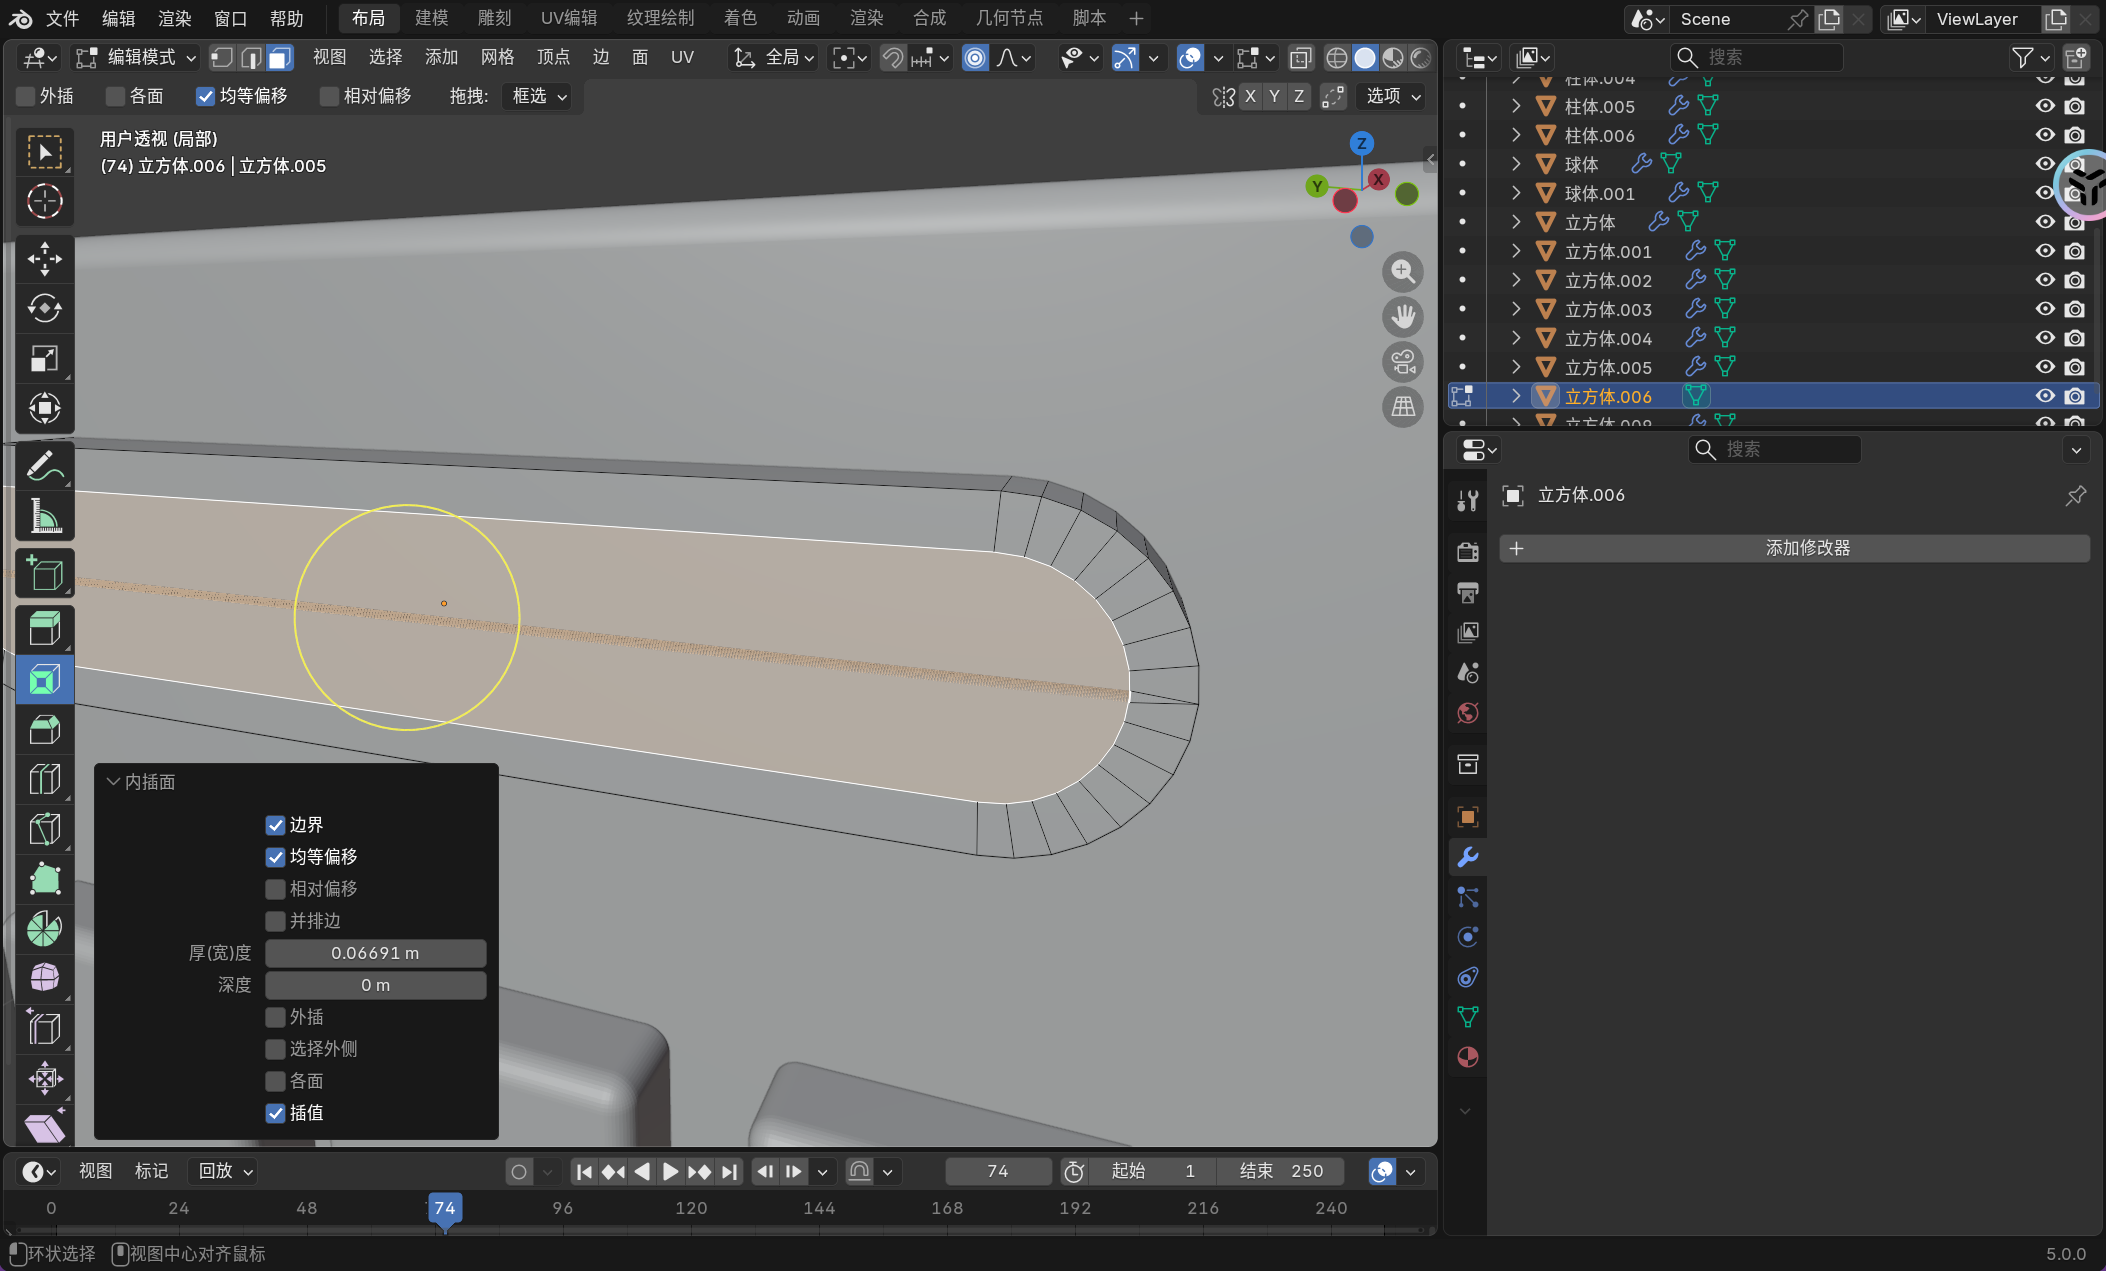This screenshot has height=1271, width=2106.
Task: Switch to the UV编辑 workspace tab
Action: click(568, 18)
